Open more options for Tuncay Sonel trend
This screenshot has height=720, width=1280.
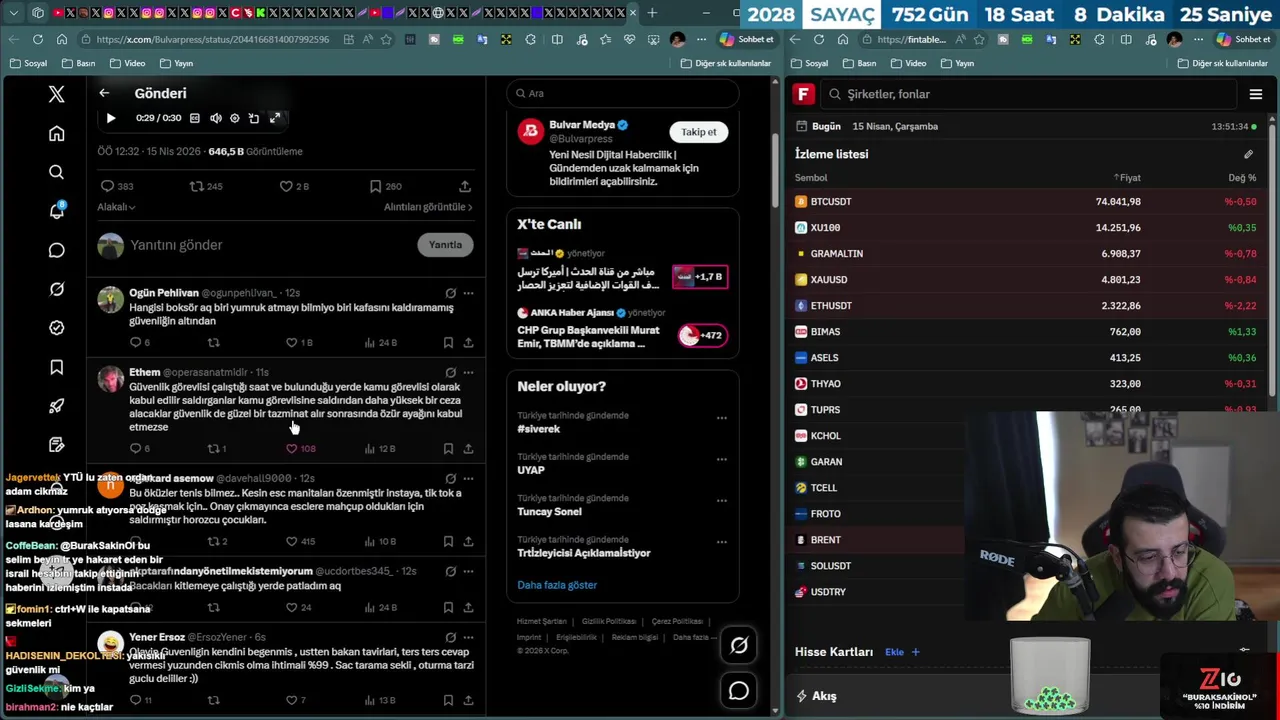coord(721,501)
